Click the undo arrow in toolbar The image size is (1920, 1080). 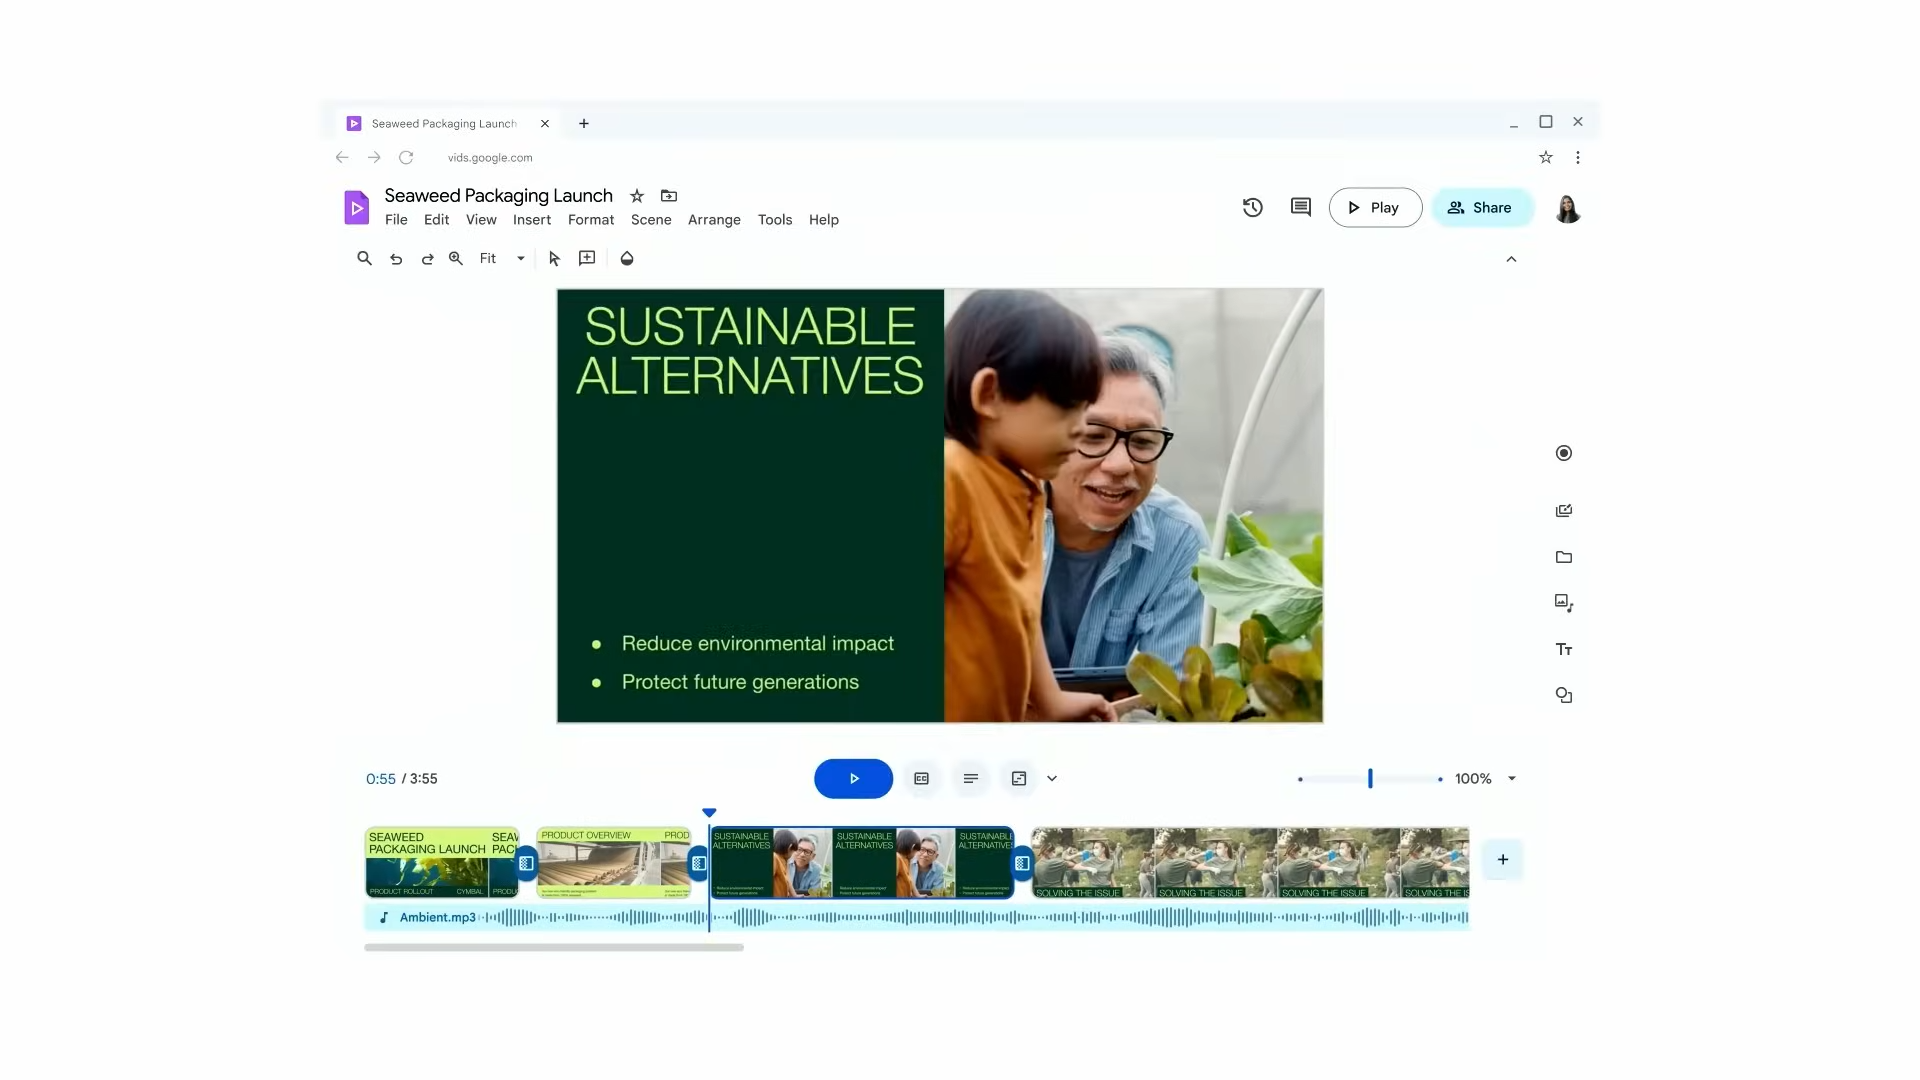coord(396,259)
